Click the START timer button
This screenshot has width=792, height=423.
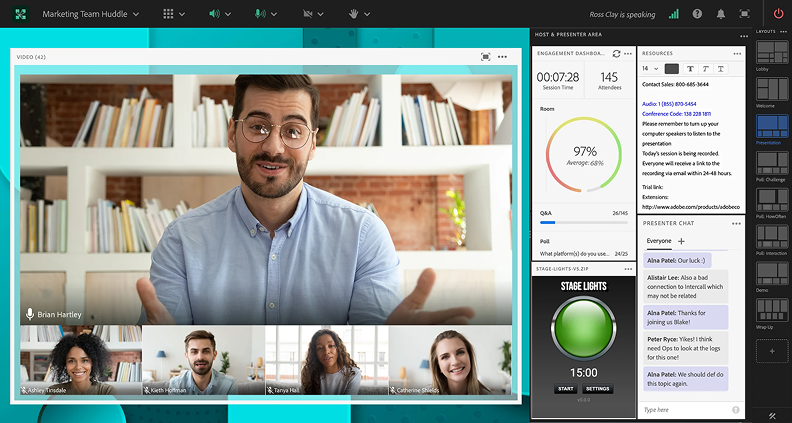coord(566,389)
